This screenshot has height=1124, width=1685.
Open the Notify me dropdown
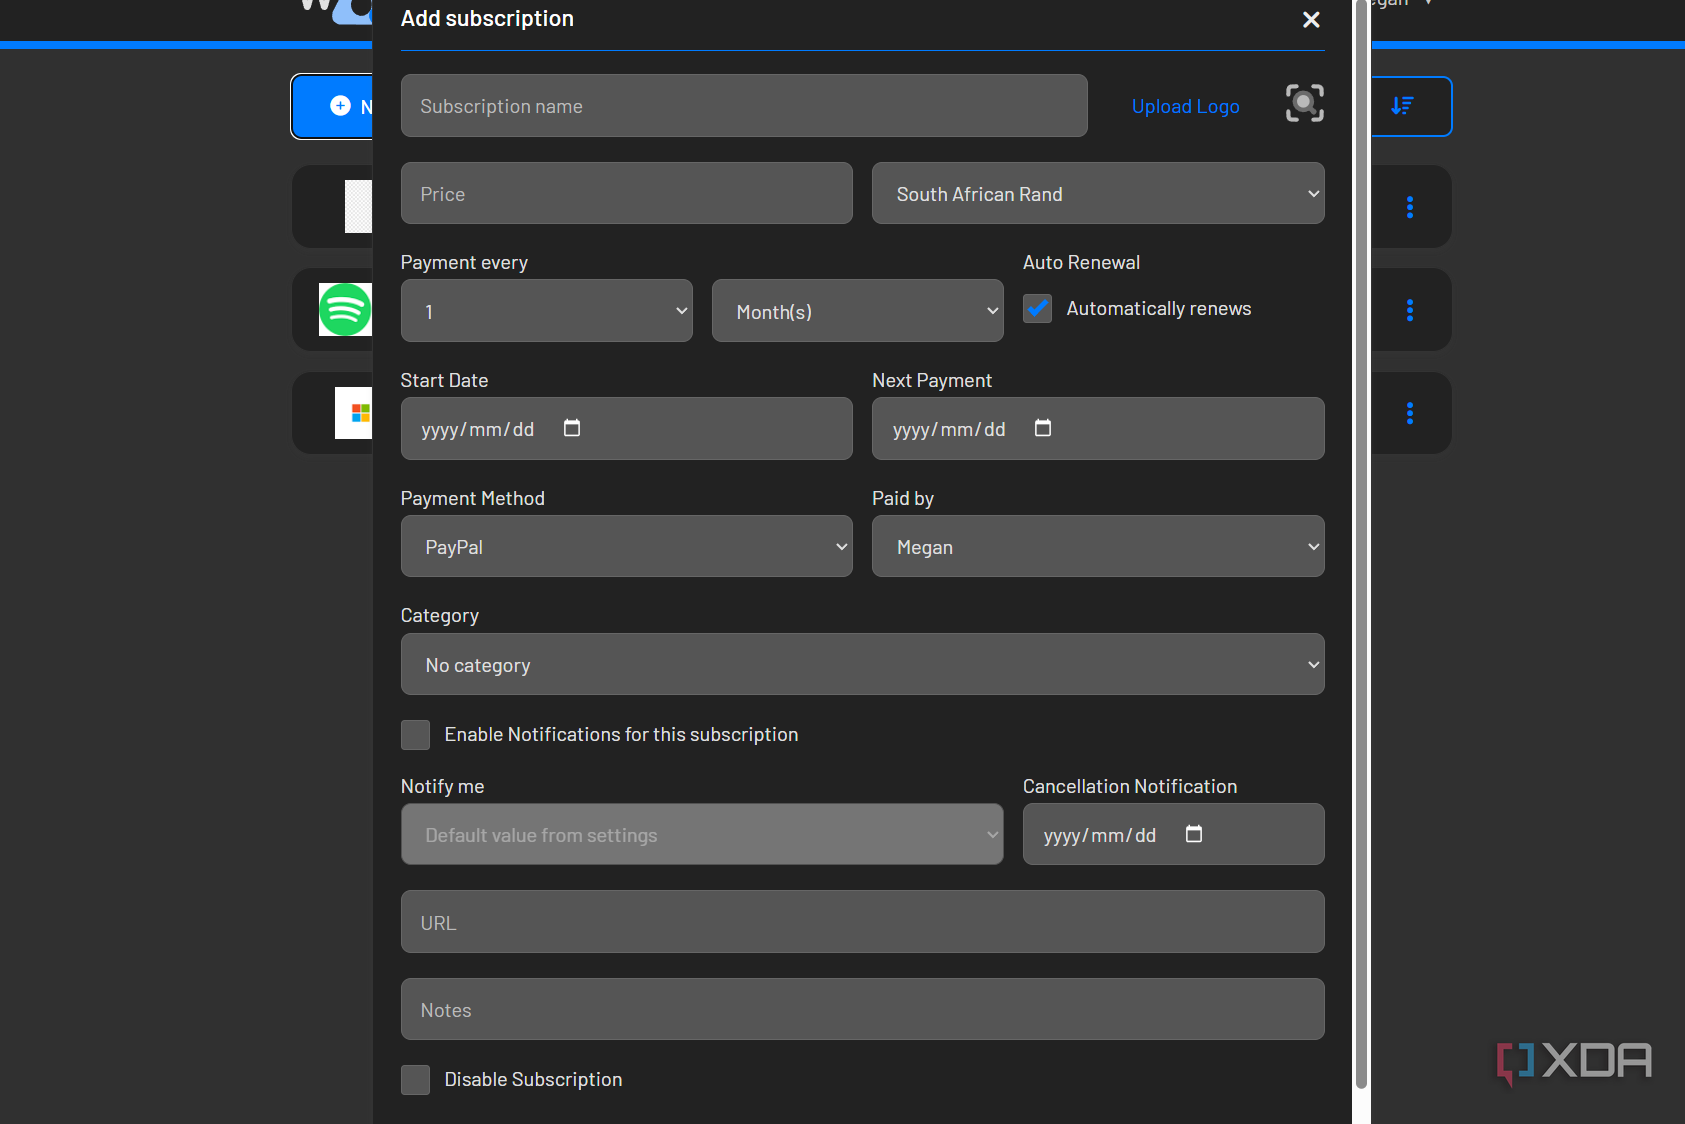[702, 834]
